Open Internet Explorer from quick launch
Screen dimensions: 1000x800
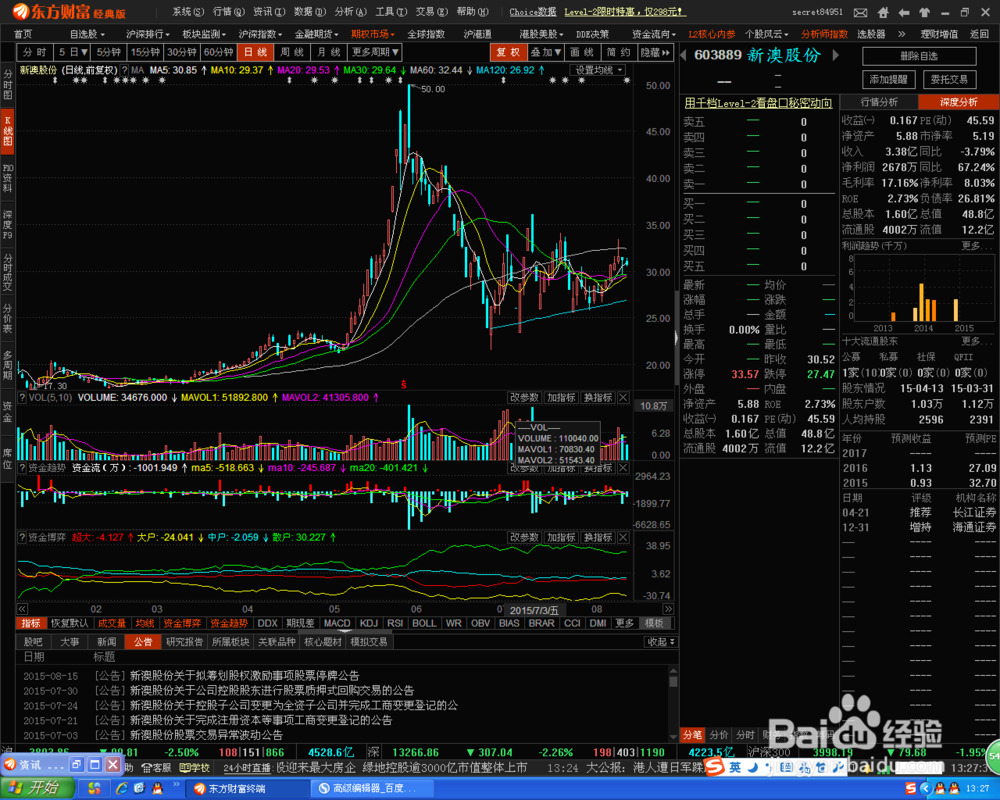pos(122,789)
